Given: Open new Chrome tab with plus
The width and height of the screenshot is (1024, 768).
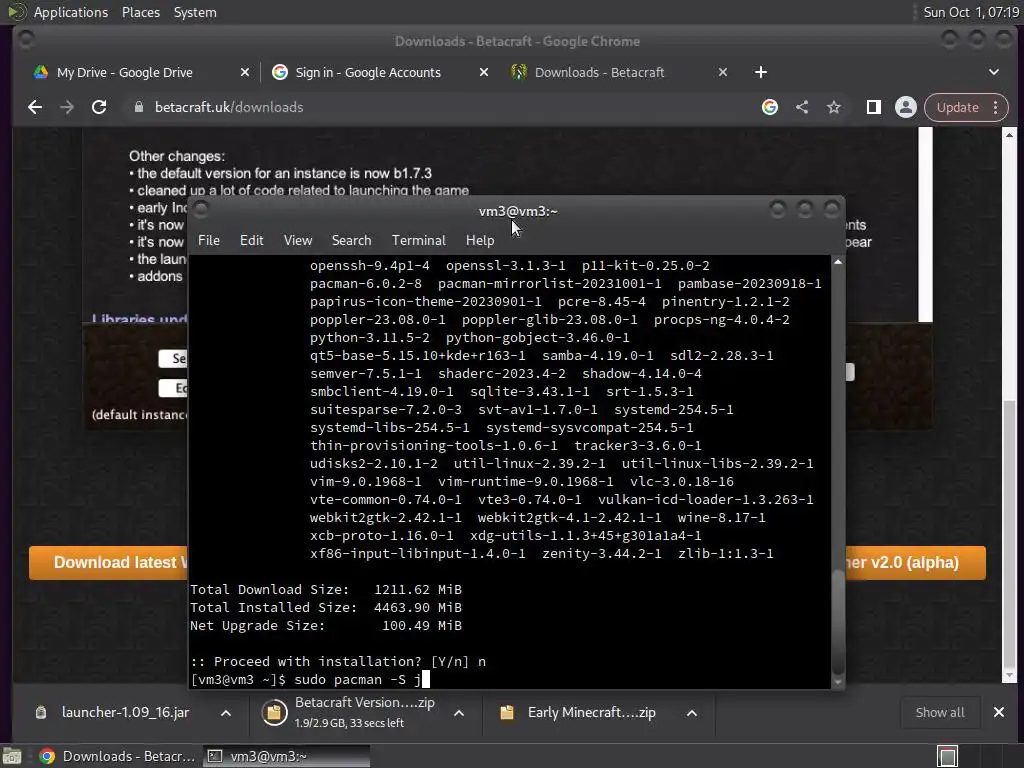Looking at the screenshot, I should 761,72.
